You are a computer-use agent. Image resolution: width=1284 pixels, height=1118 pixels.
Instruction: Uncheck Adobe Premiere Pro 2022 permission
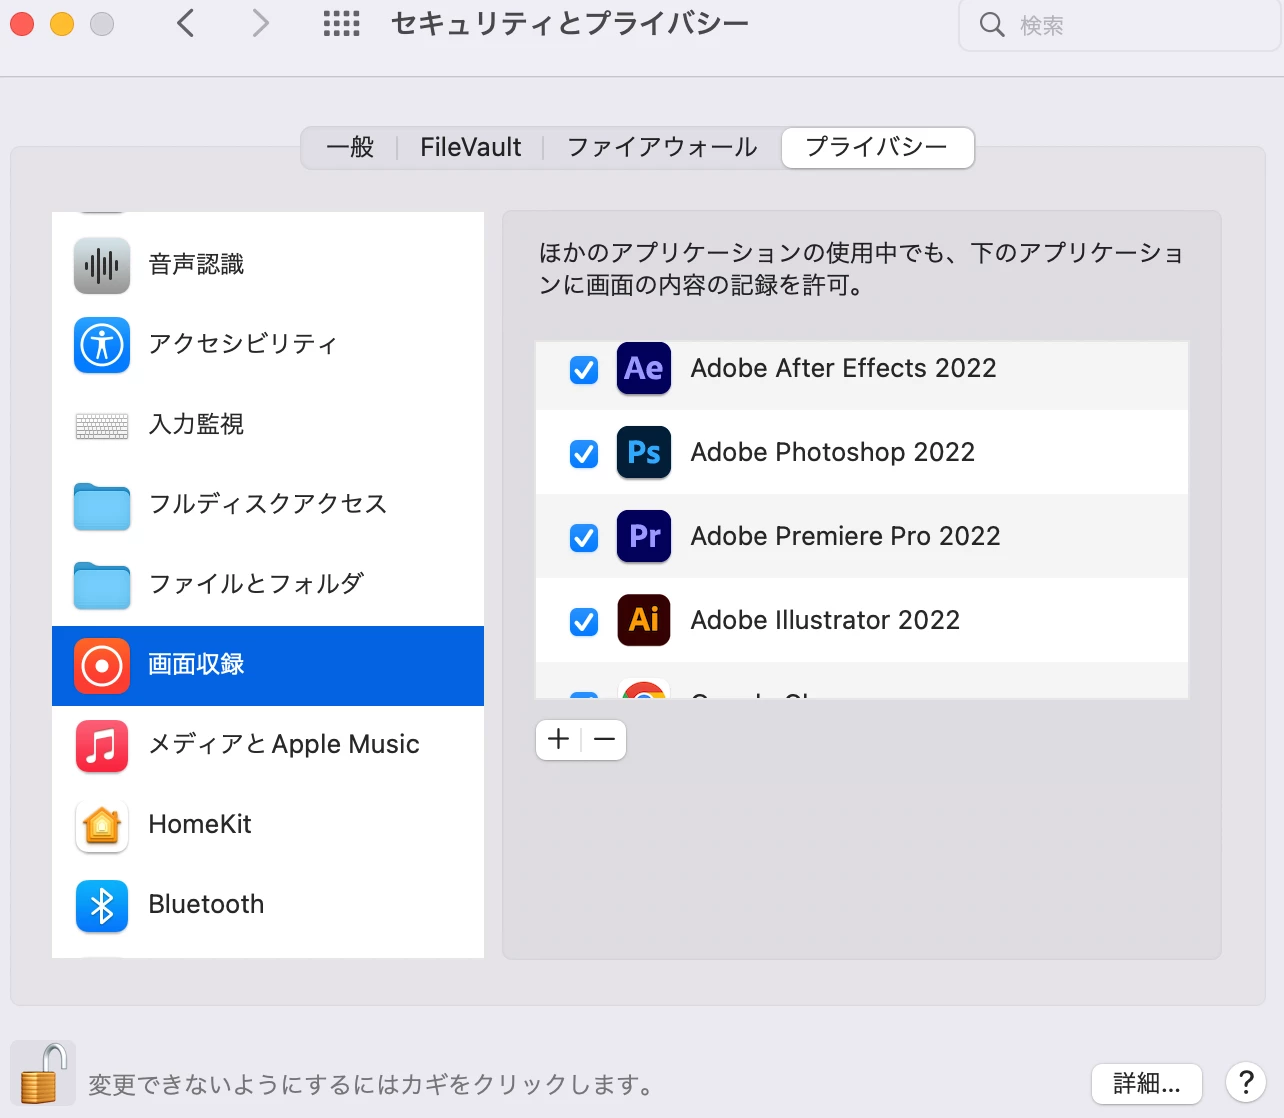pyautogui.click(x=584, y=538)
